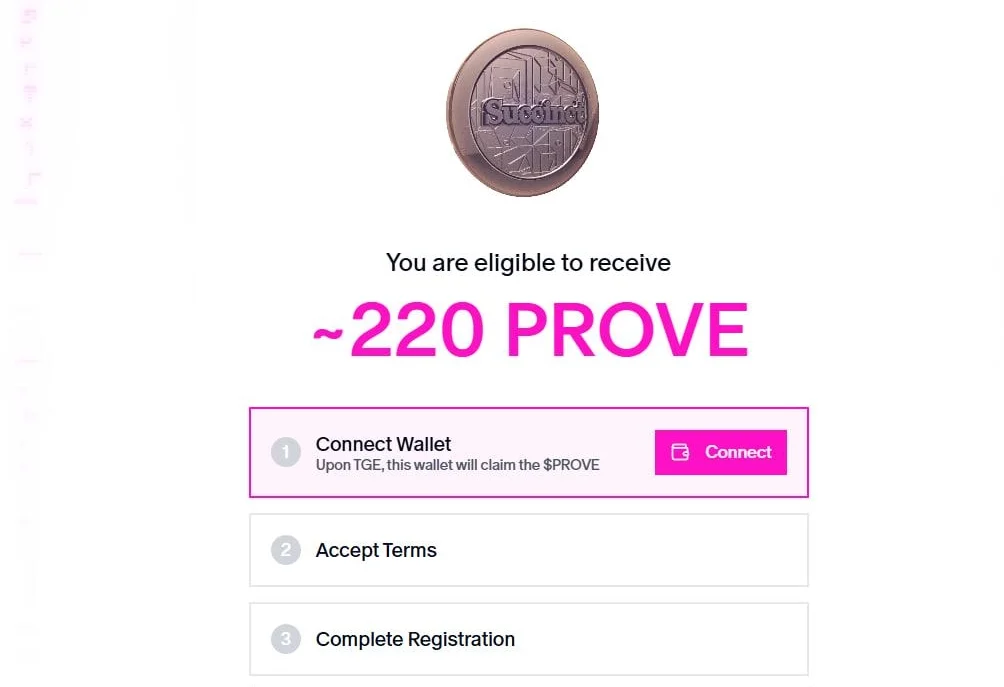Click the tilde before the 220 amount
The image size is (1004, 687).
(328, 333)
